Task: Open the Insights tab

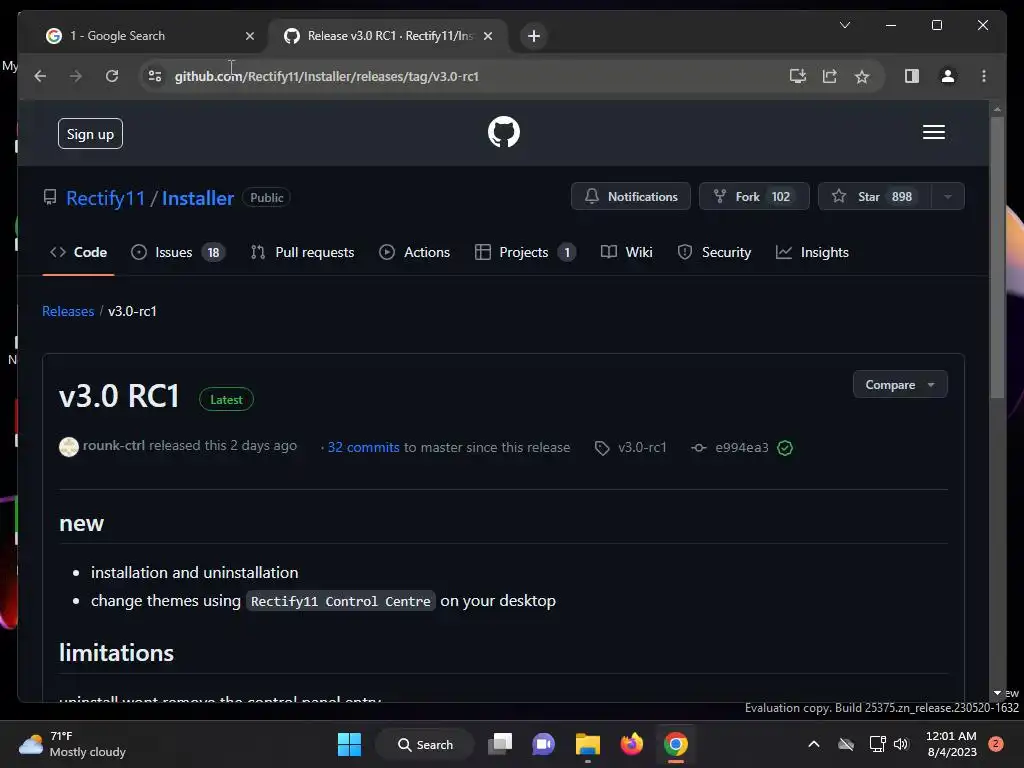Action: click(x=812, y=252)
